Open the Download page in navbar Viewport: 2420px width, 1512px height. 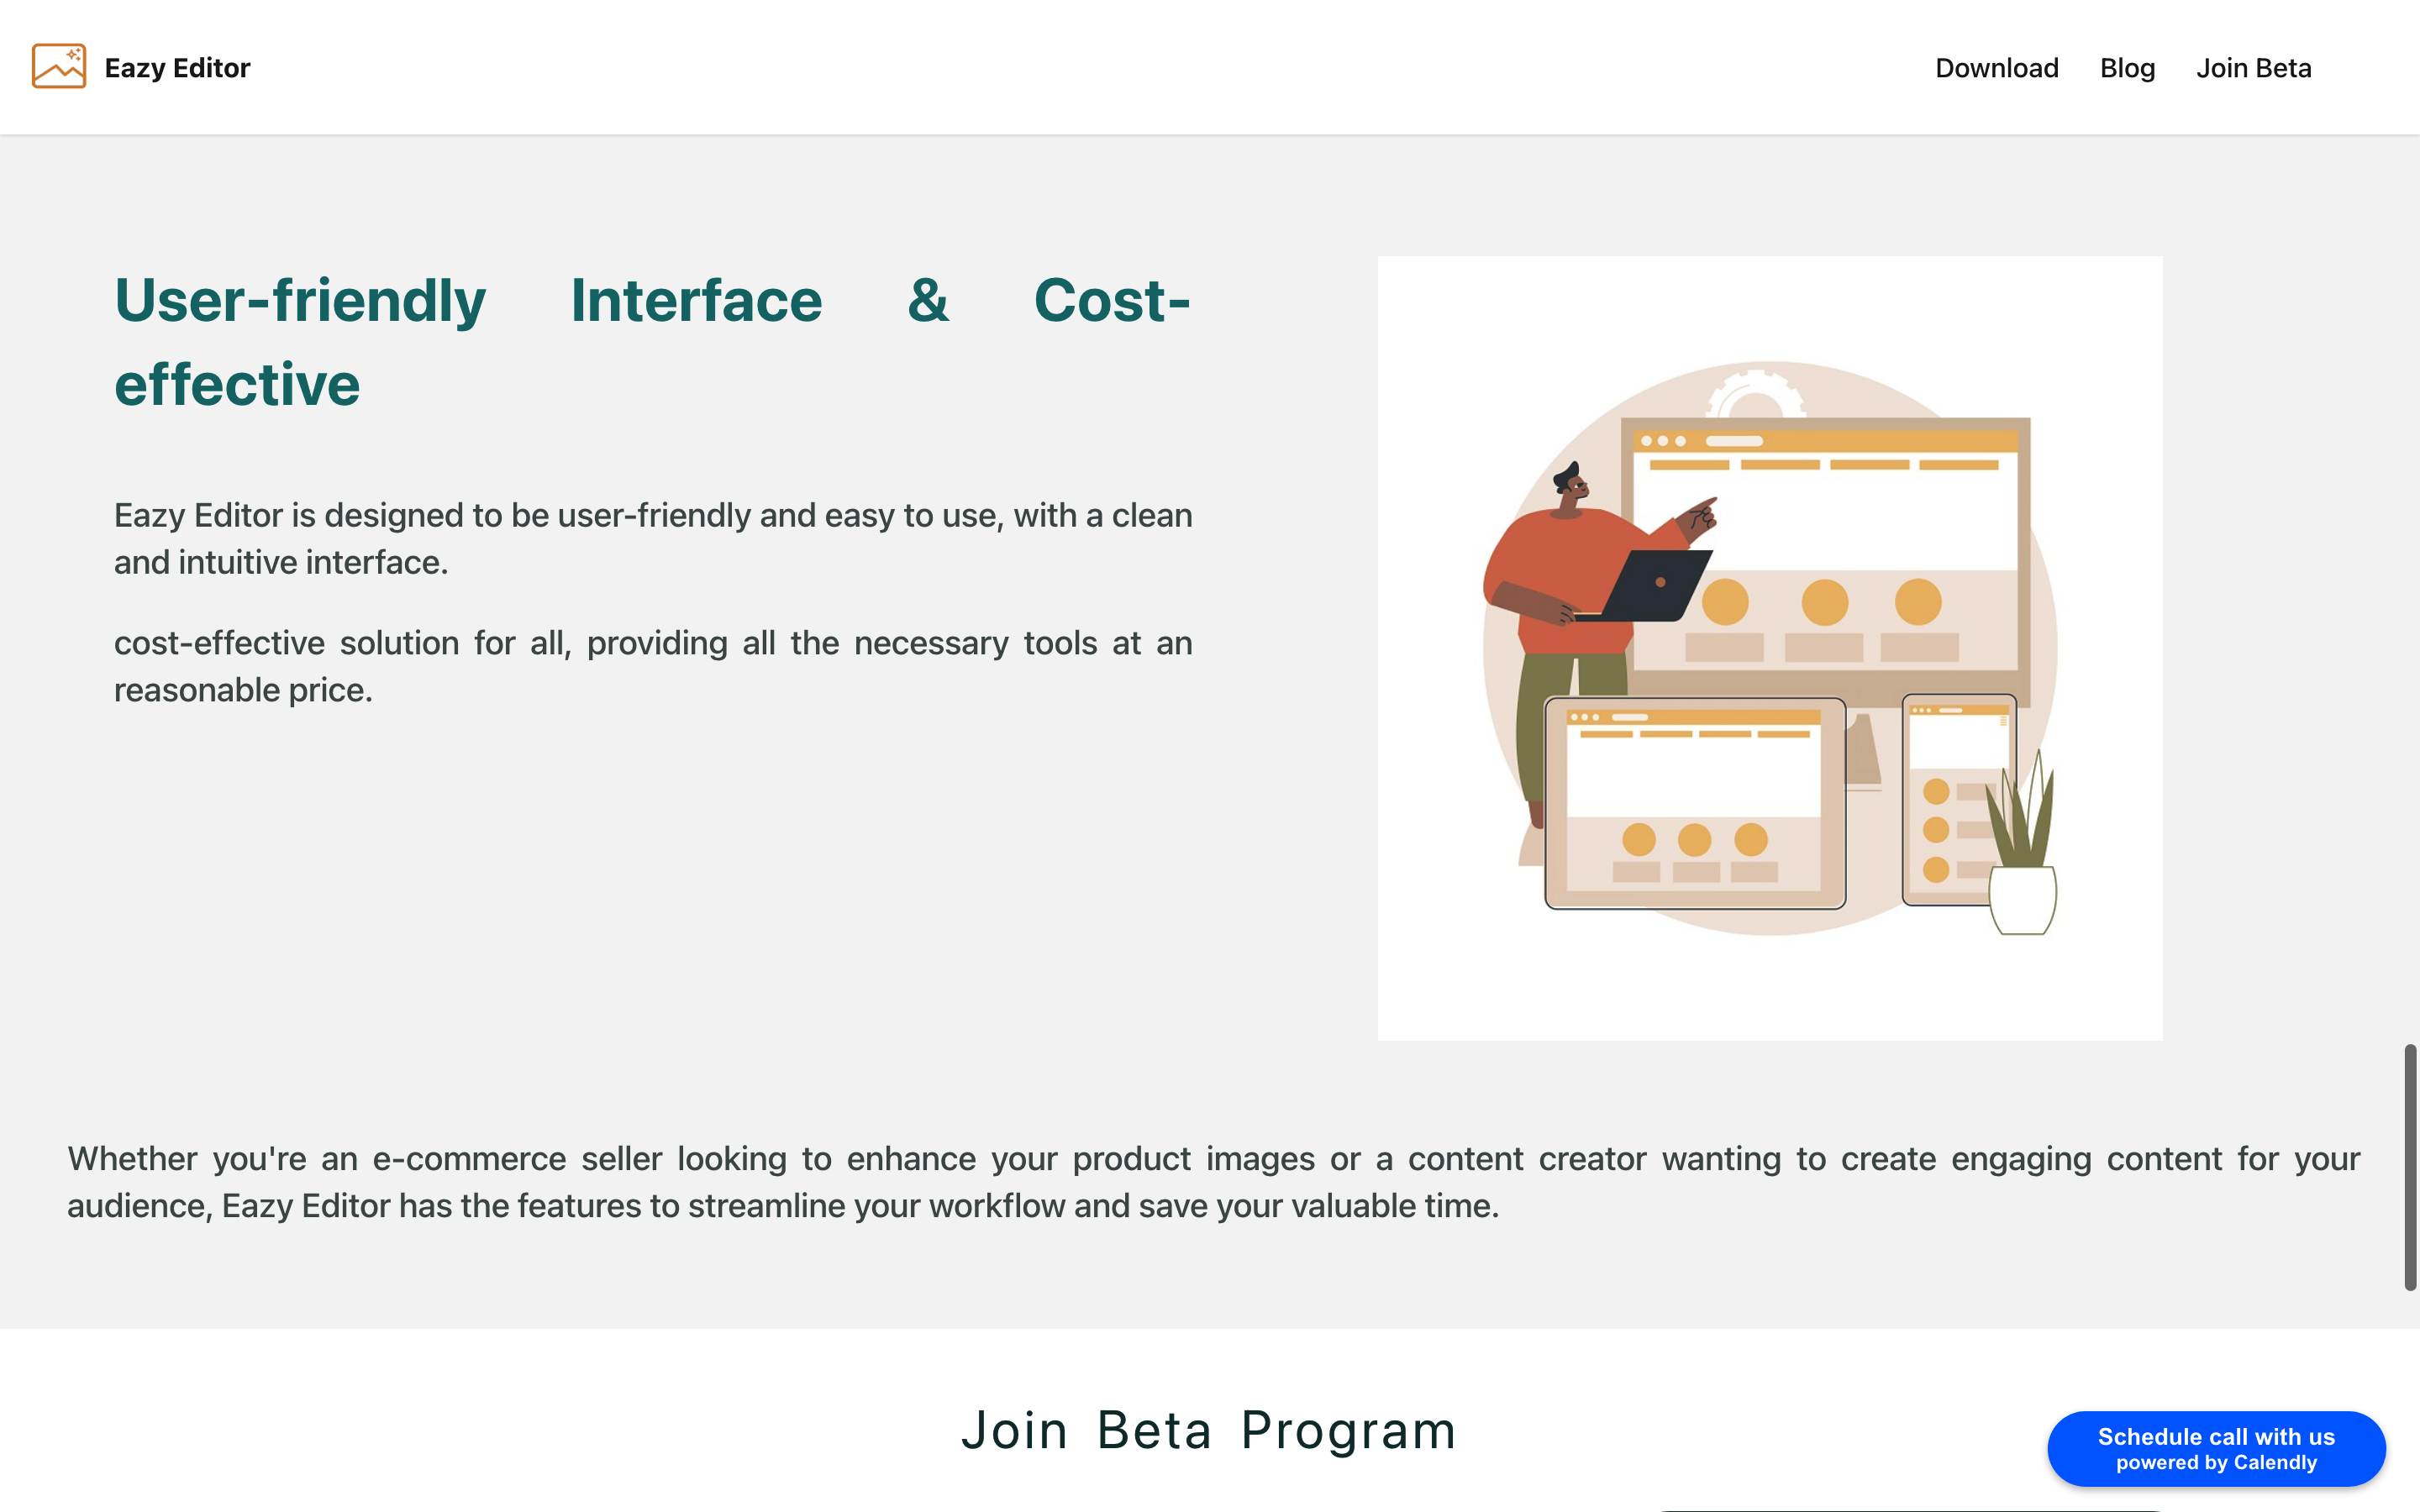pyautogui.click(x=1997, y=68)
